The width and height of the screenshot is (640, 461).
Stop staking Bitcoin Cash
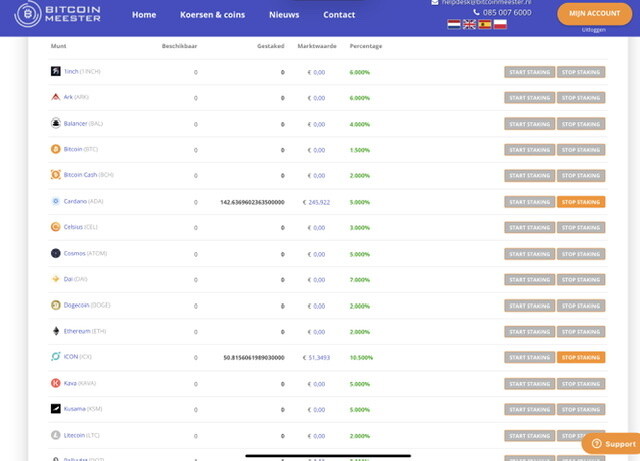point(581,176)
